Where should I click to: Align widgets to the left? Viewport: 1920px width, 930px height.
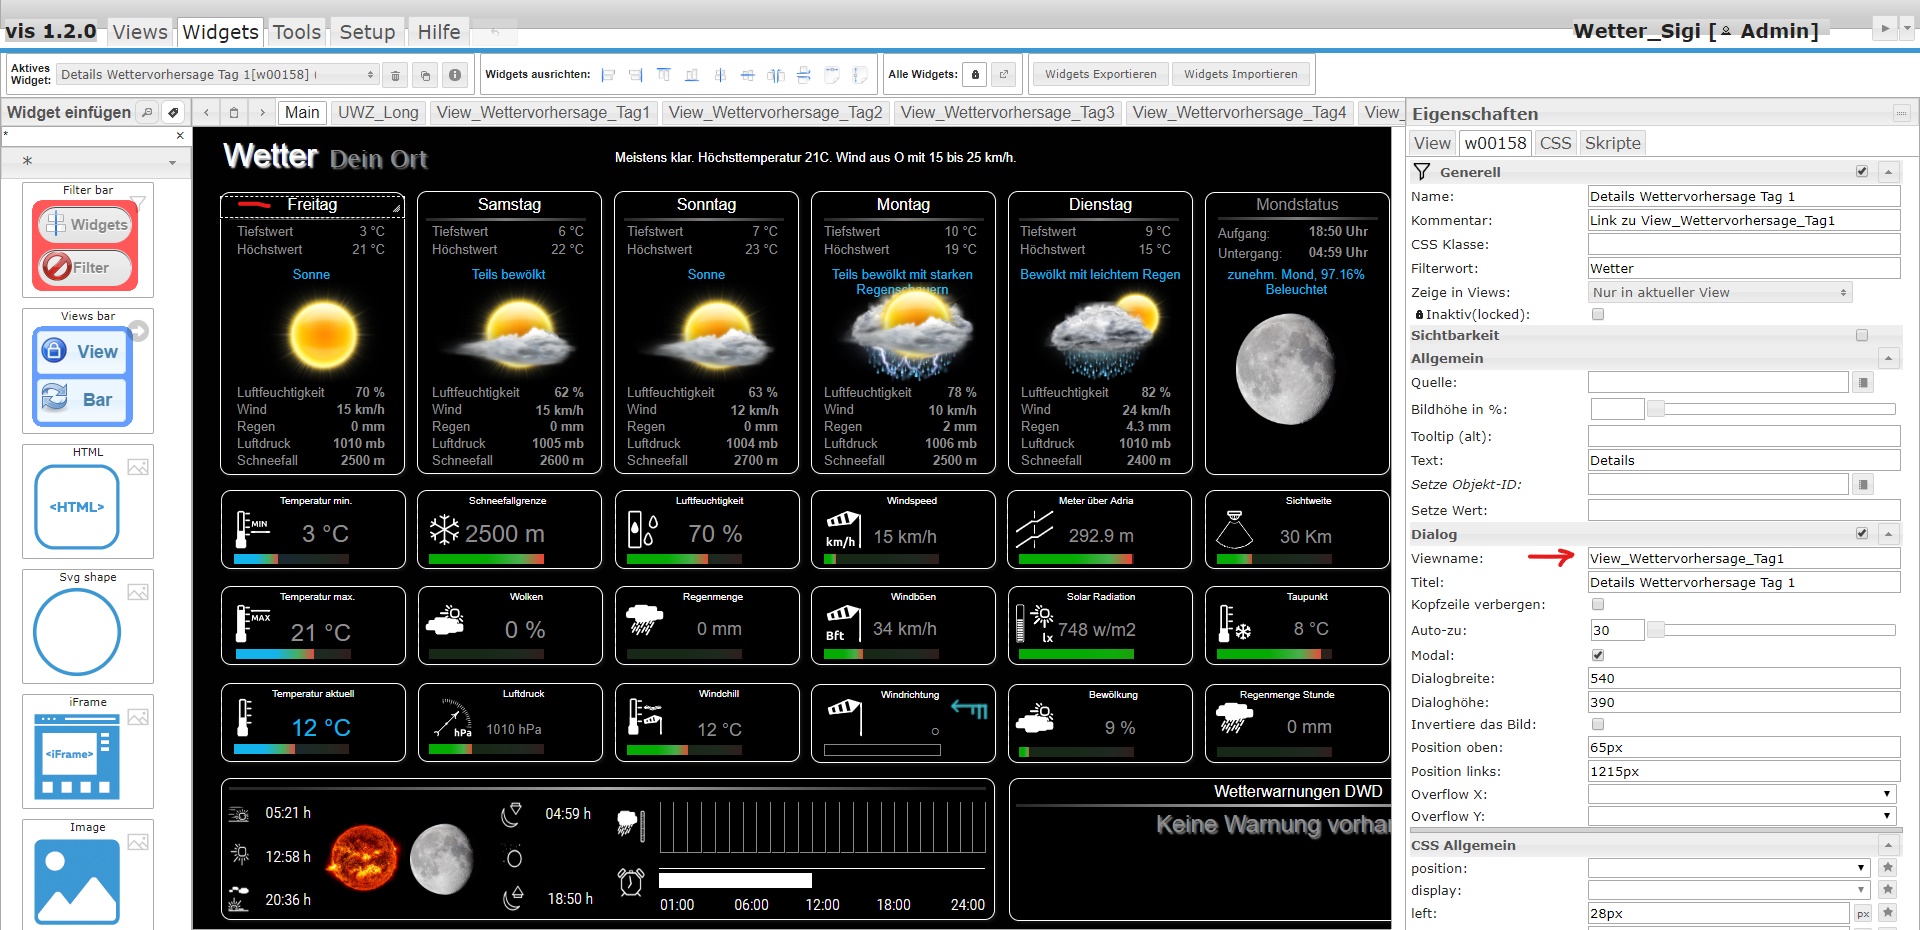[608, 75]
